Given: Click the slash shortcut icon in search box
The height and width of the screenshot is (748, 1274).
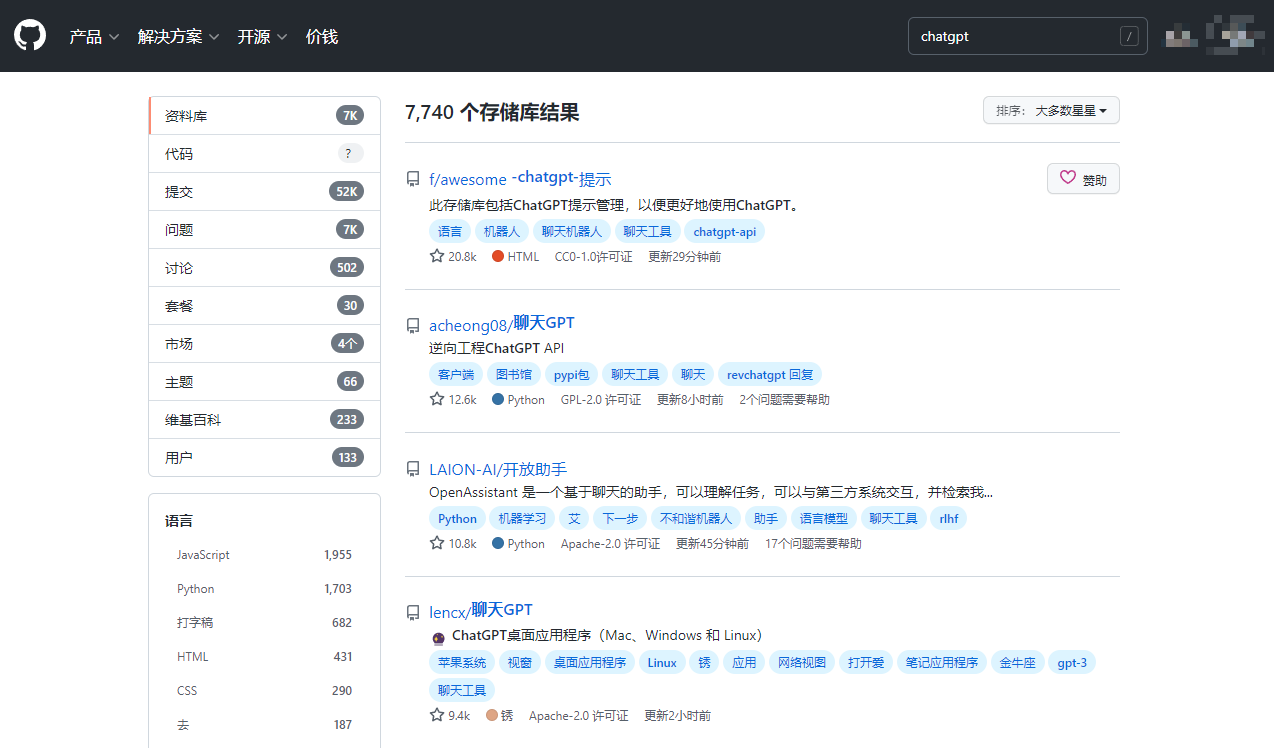Looking at the screenshot, I should tap(1129, 37).
